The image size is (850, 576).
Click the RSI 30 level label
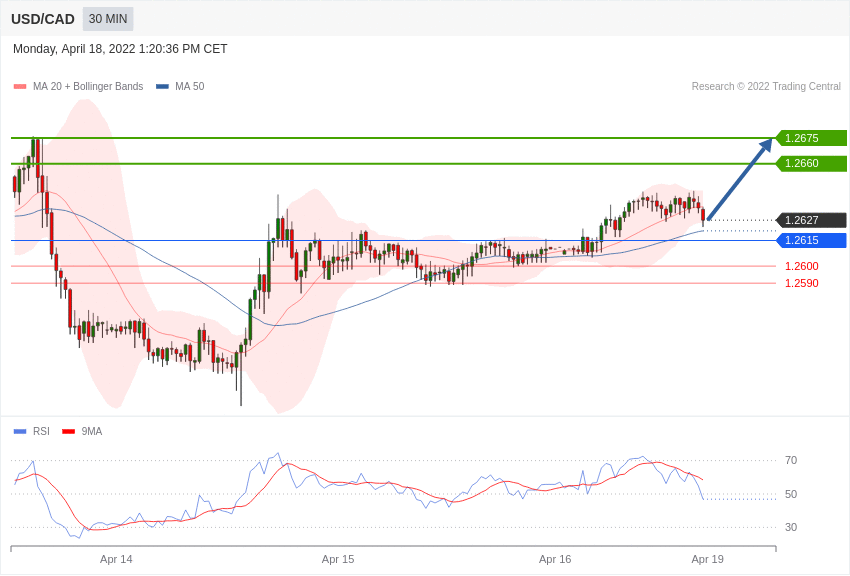(x=791, y=527)
